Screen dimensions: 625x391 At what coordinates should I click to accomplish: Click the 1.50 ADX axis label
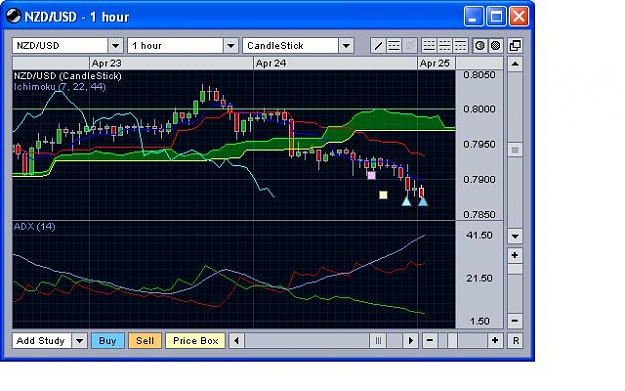479,321
